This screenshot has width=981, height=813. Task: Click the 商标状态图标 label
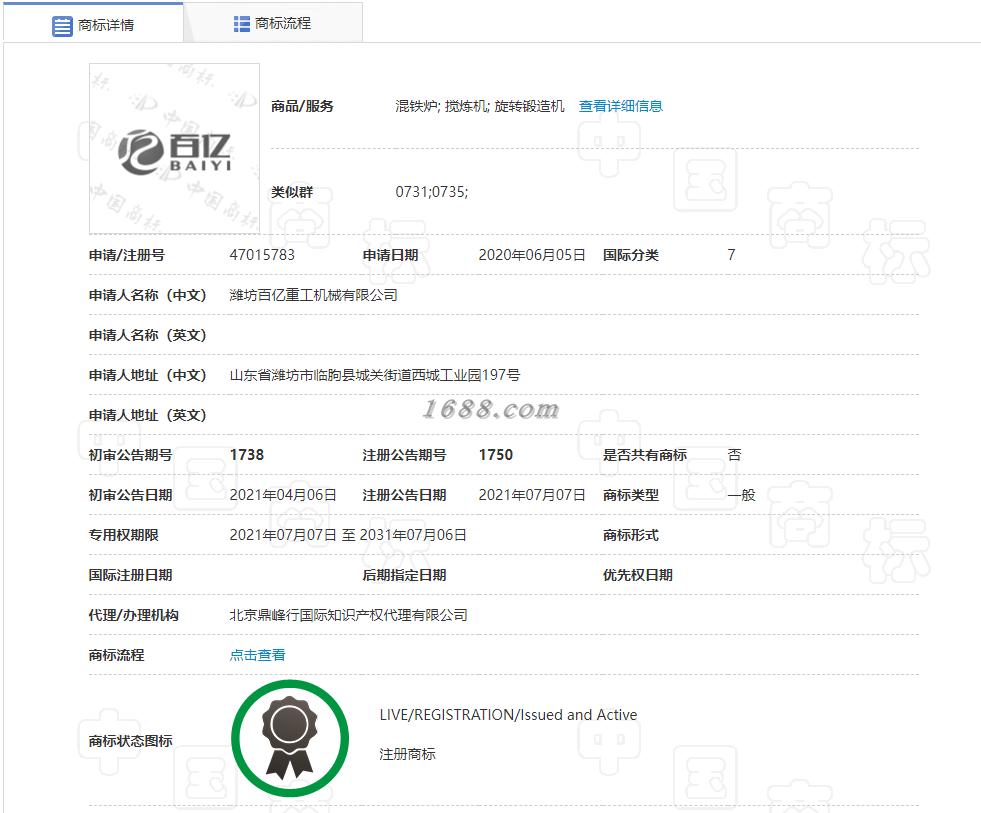[131, 741]
